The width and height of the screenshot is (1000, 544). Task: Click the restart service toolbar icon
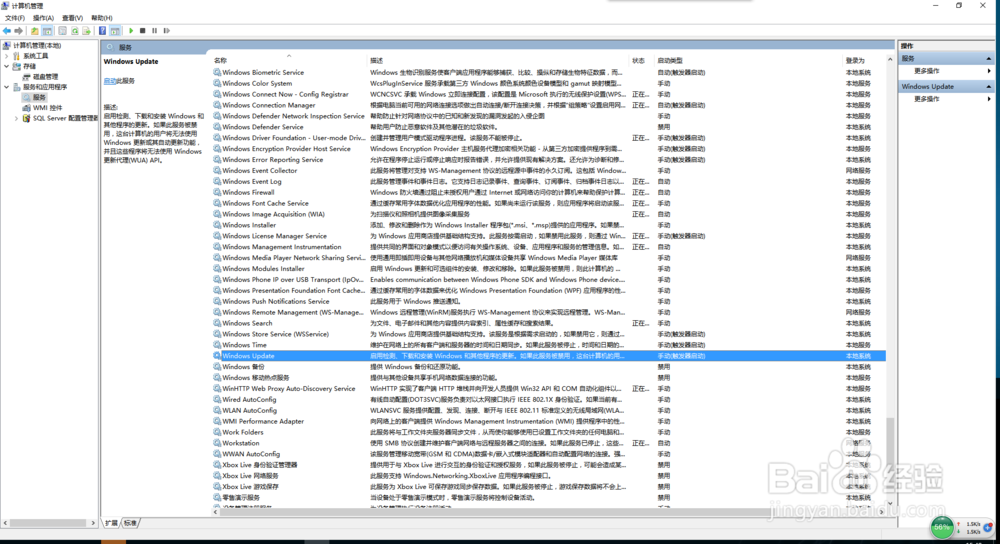coord(166,31)
